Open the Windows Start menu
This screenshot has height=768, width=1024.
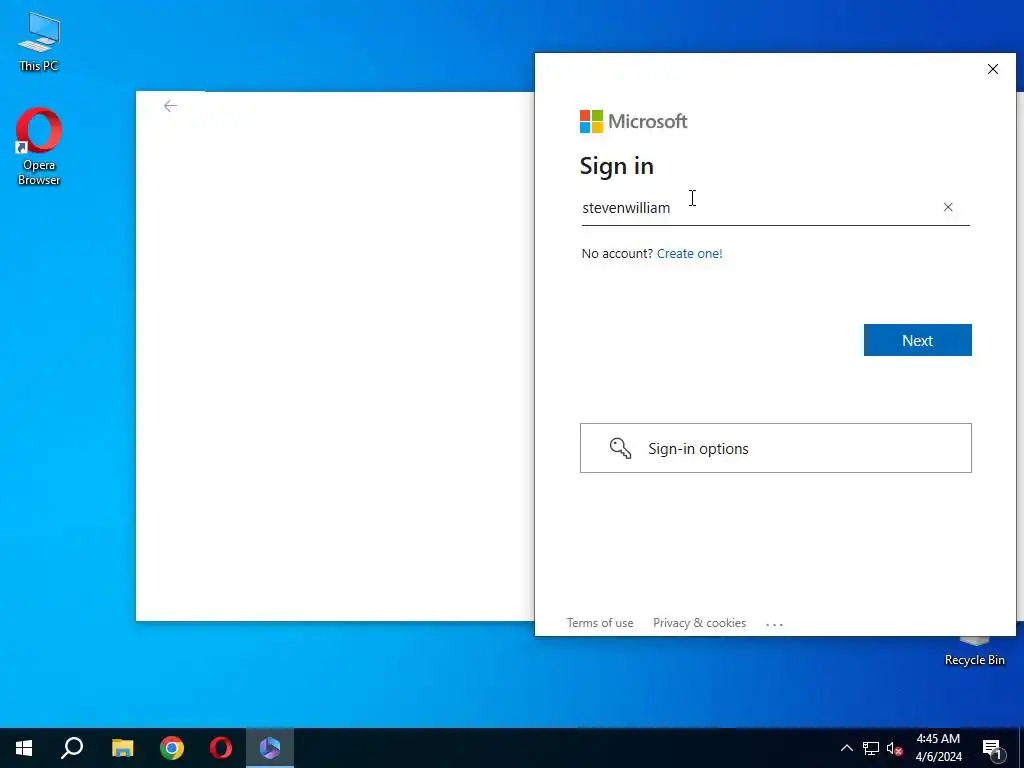[x=24, y=748]
